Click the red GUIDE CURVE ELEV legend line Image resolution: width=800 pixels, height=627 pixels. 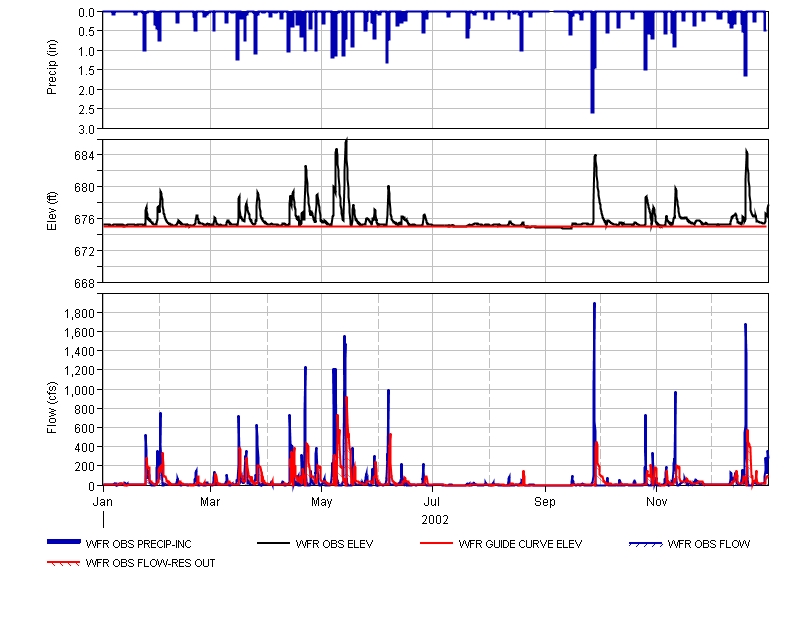pos(435,545)
